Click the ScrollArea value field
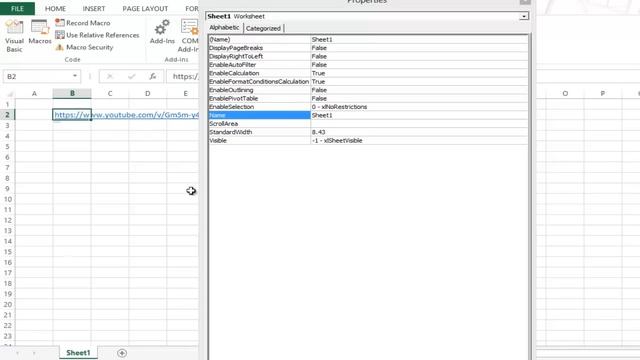The width and height of the screenshot is (640, 360). click(x=419, y=124)
